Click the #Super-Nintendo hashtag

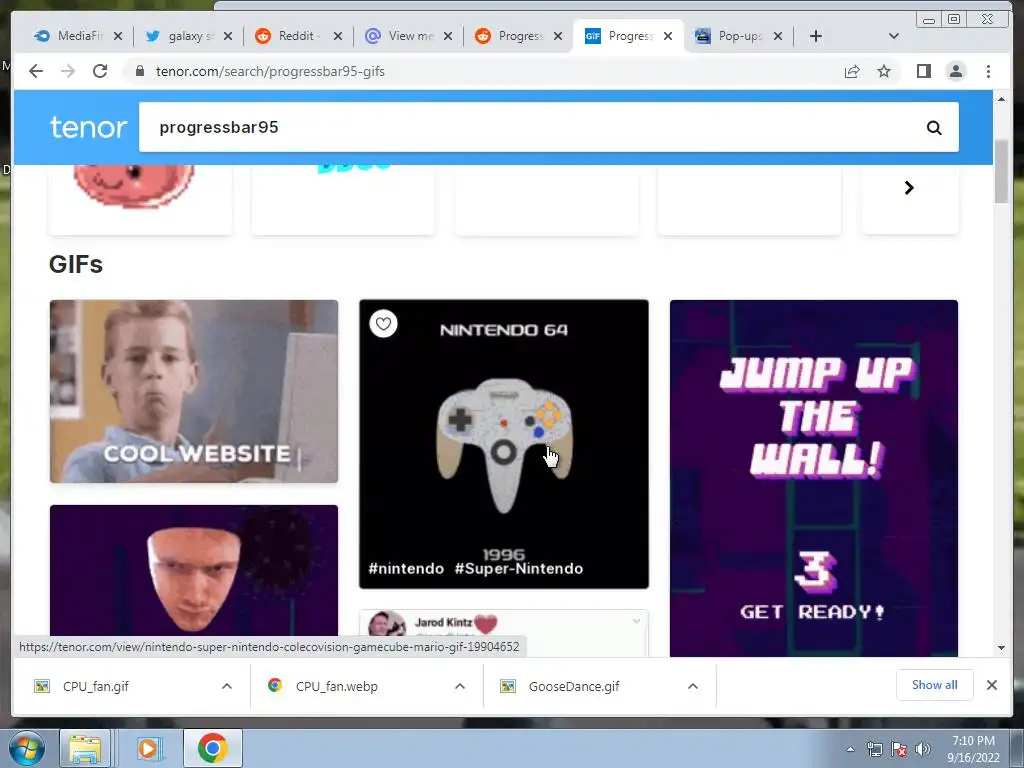[x=519, y=569]
